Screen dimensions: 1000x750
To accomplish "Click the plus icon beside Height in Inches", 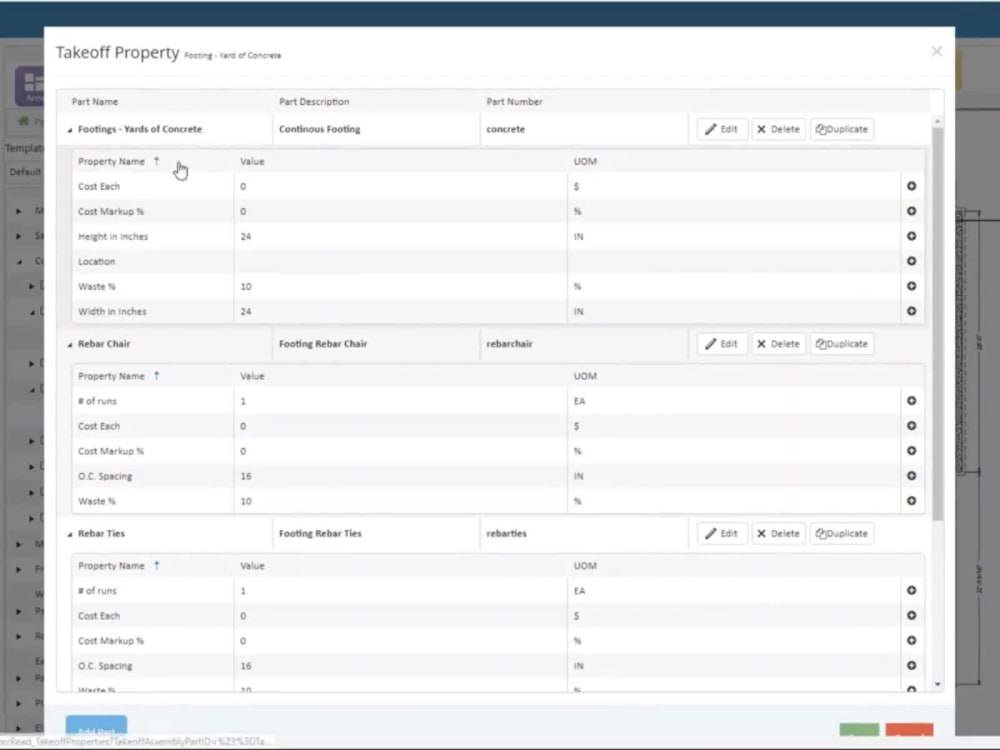I will (911, 236).
